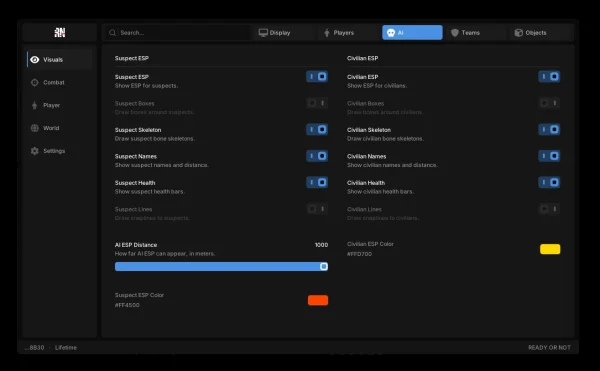Toggle the Civilian Names switch

coord(549,156)
